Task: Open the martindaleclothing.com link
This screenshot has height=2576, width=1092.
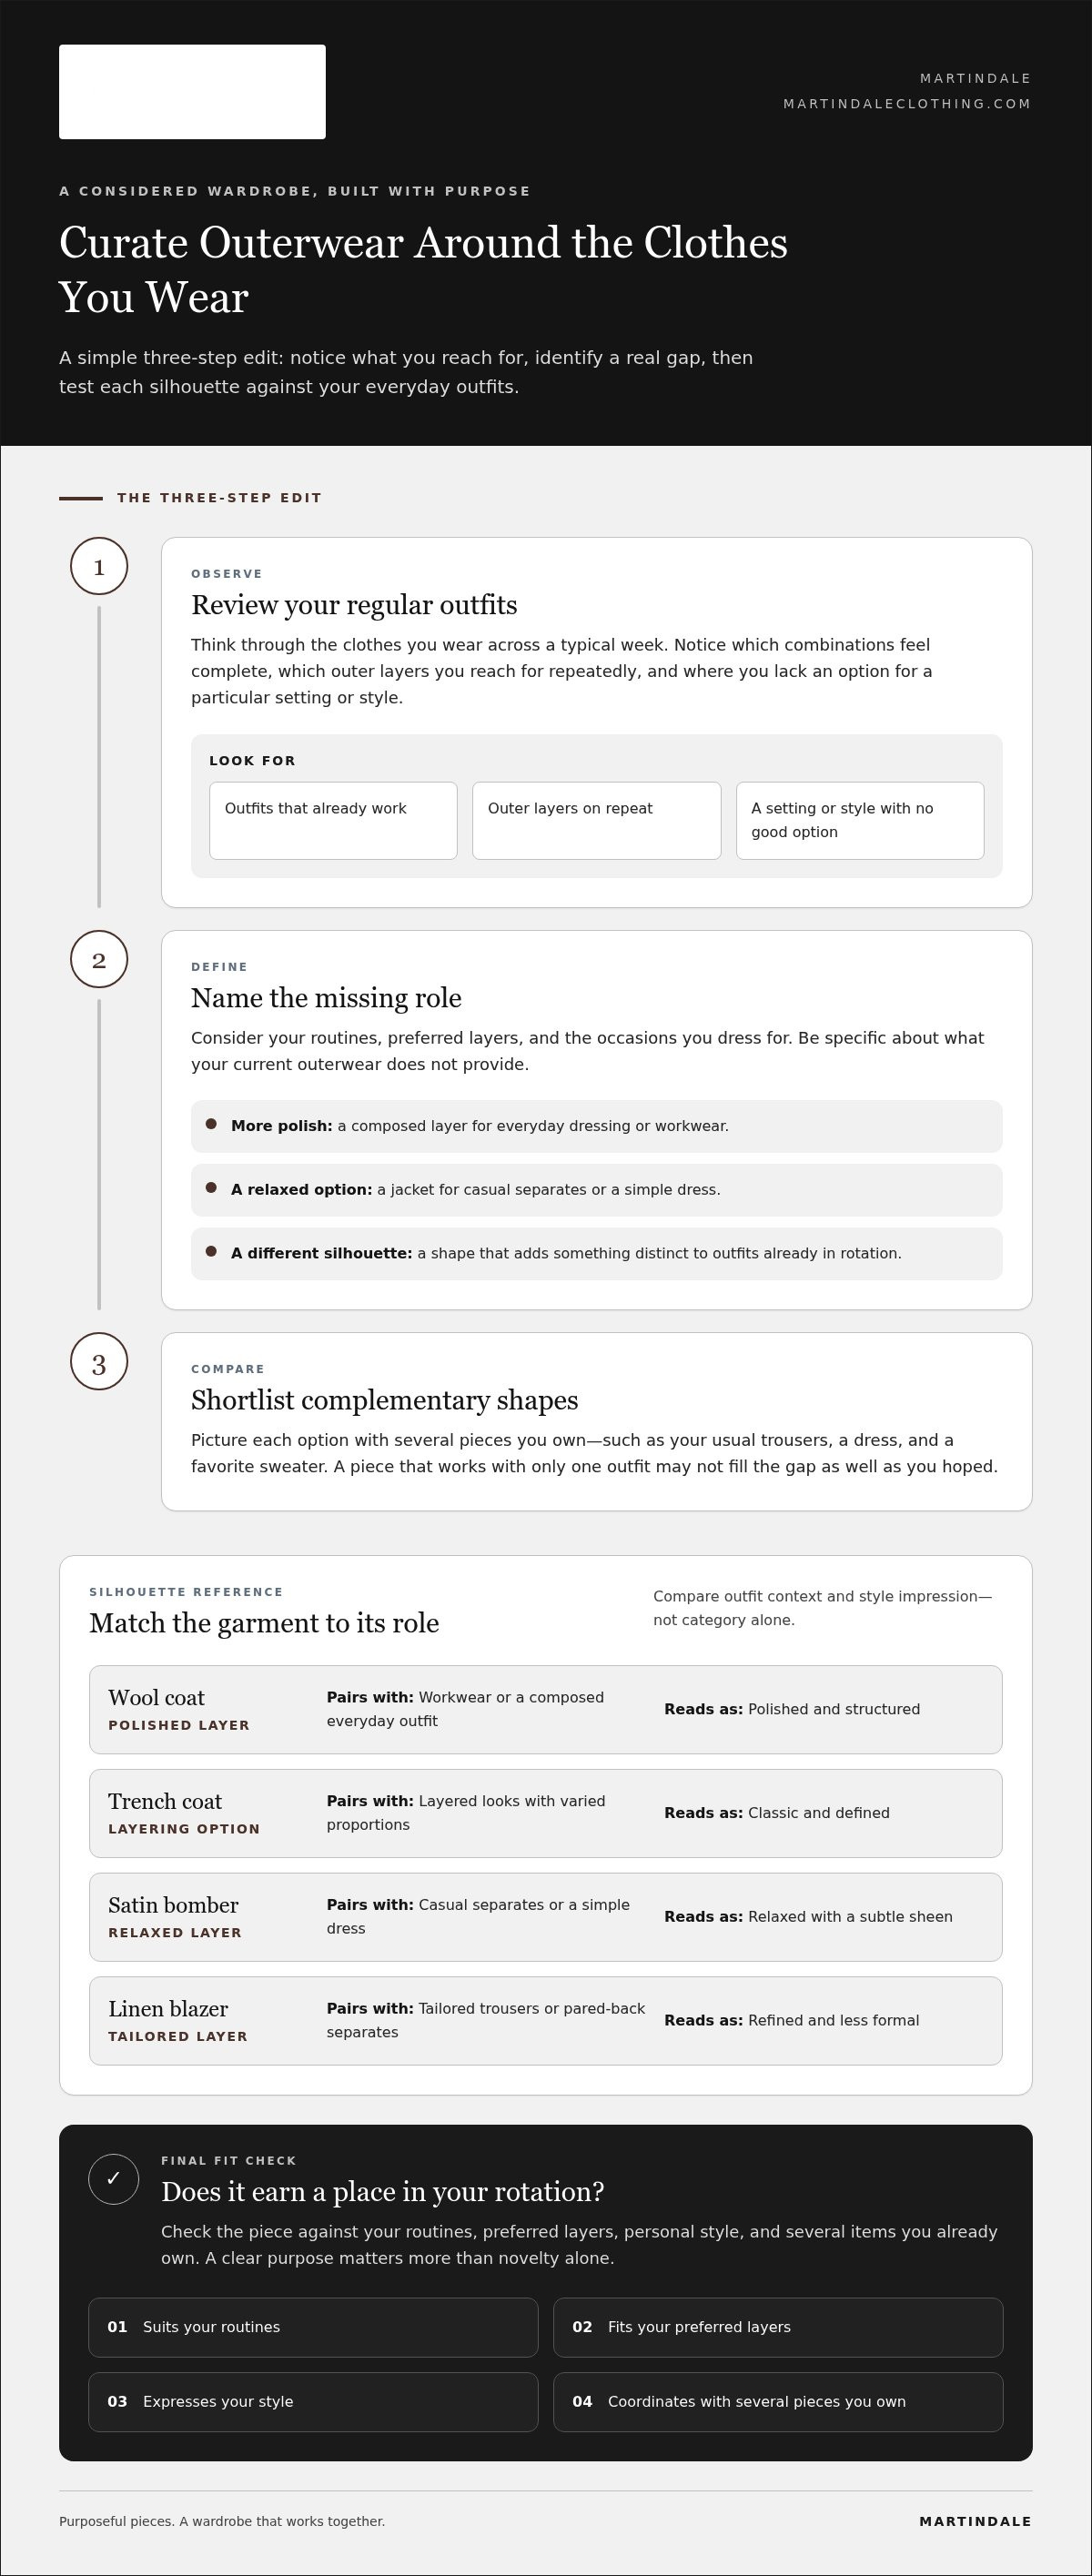Action: tap(907, 104)
